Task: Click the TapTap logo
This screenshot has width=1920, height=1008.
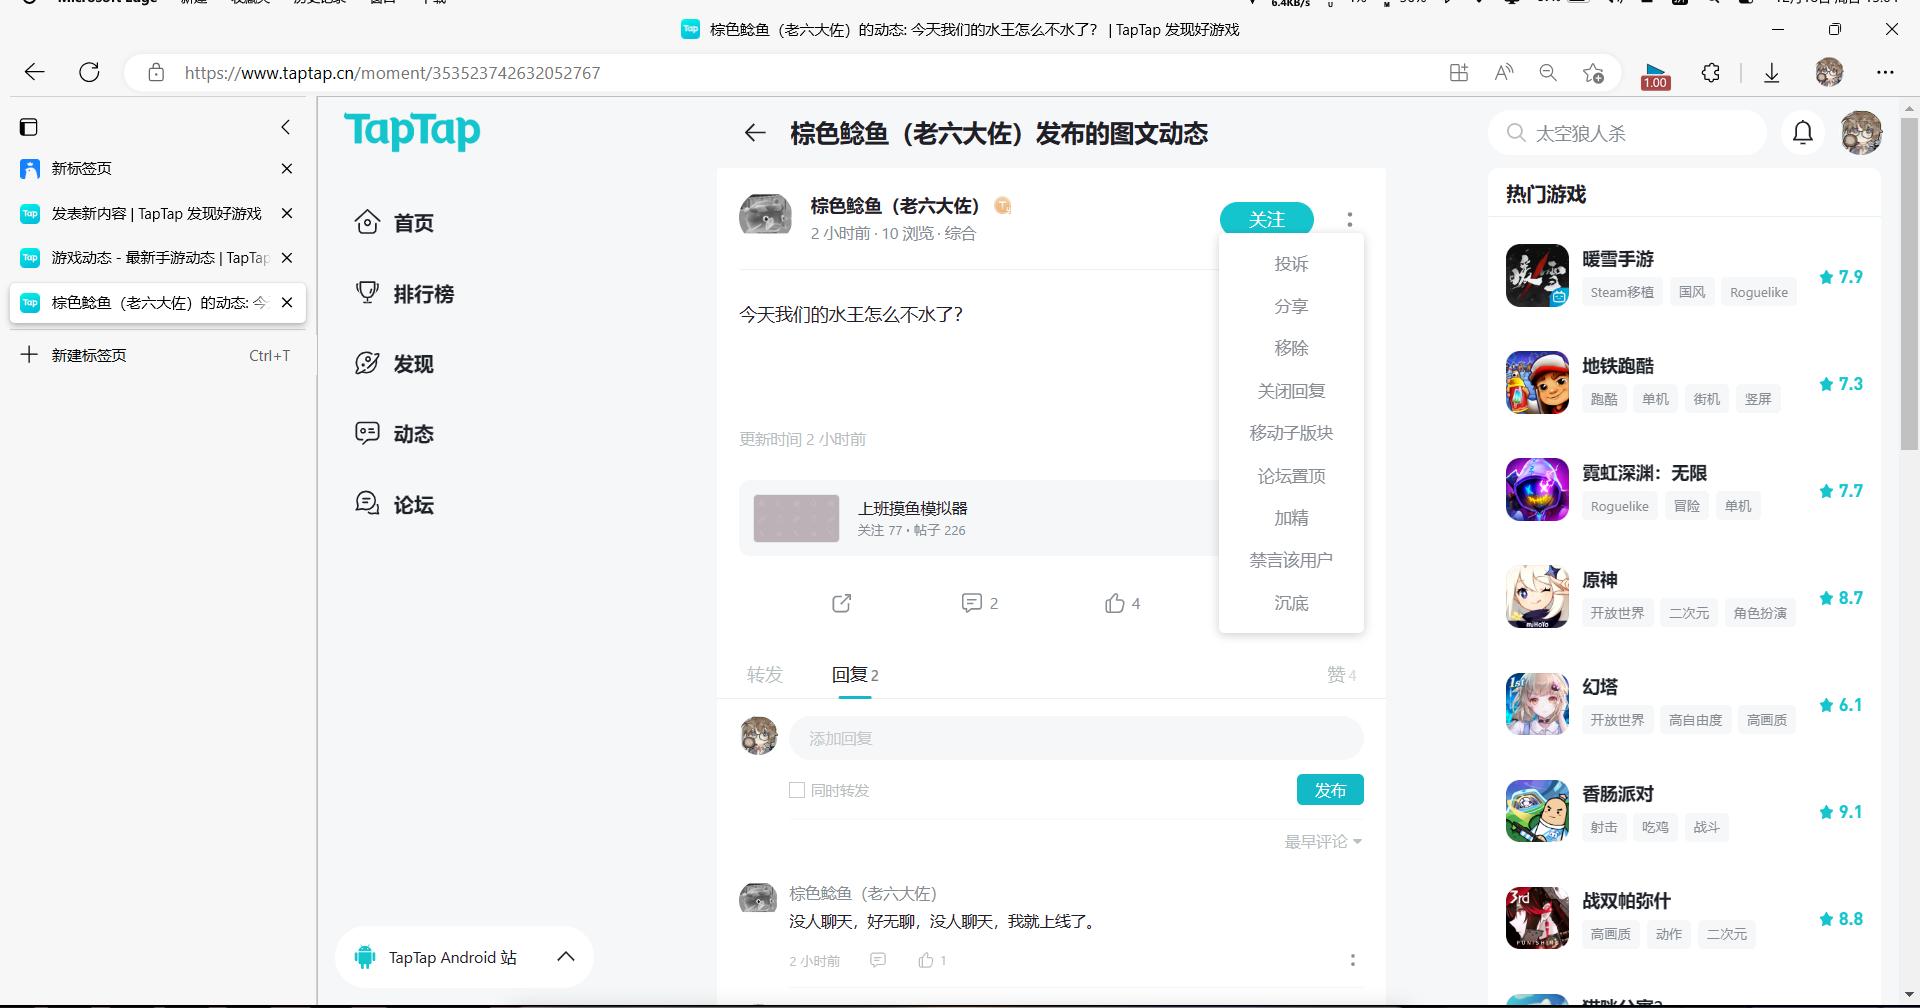Action: [x=412, y=130]
